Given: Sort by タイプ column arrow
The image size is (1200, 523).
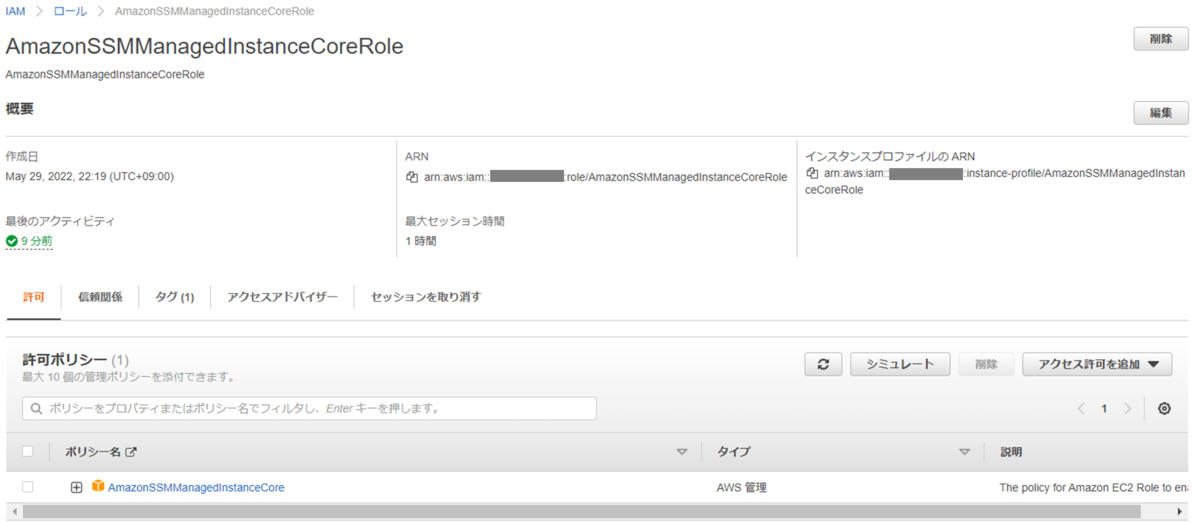Looking at the screenshot, I should click(964, 452).
